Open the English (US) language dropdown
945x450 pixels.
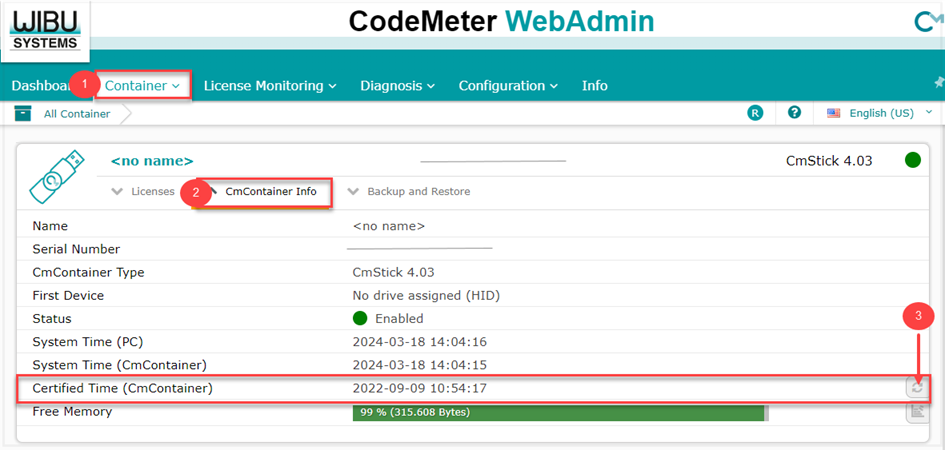pos(891,113)
